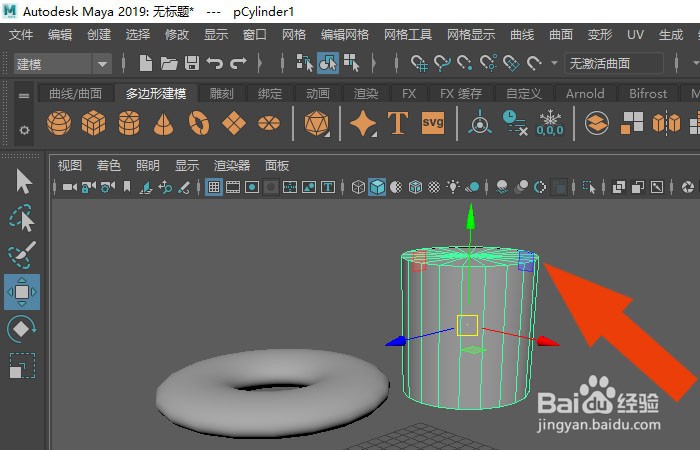Click the delete history shelf icon
This screenshot has width=700, height=450.
(515, 123)
